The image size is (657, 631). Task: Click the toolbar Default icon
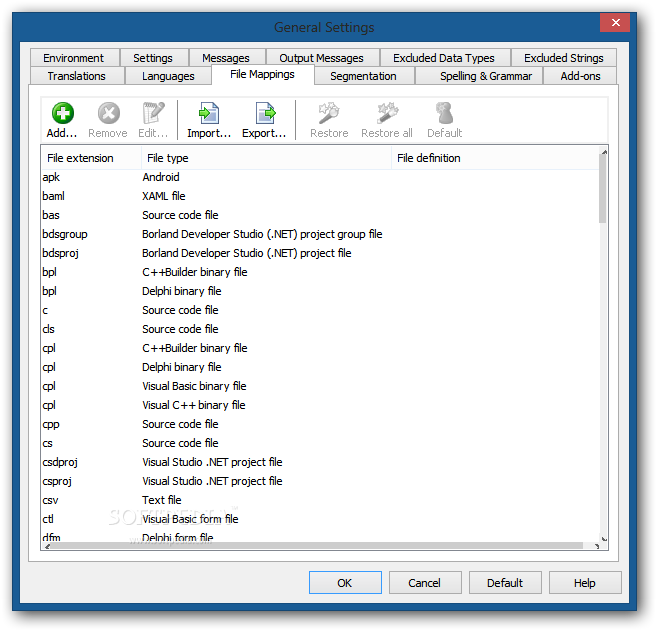click(x=444, y=113)
